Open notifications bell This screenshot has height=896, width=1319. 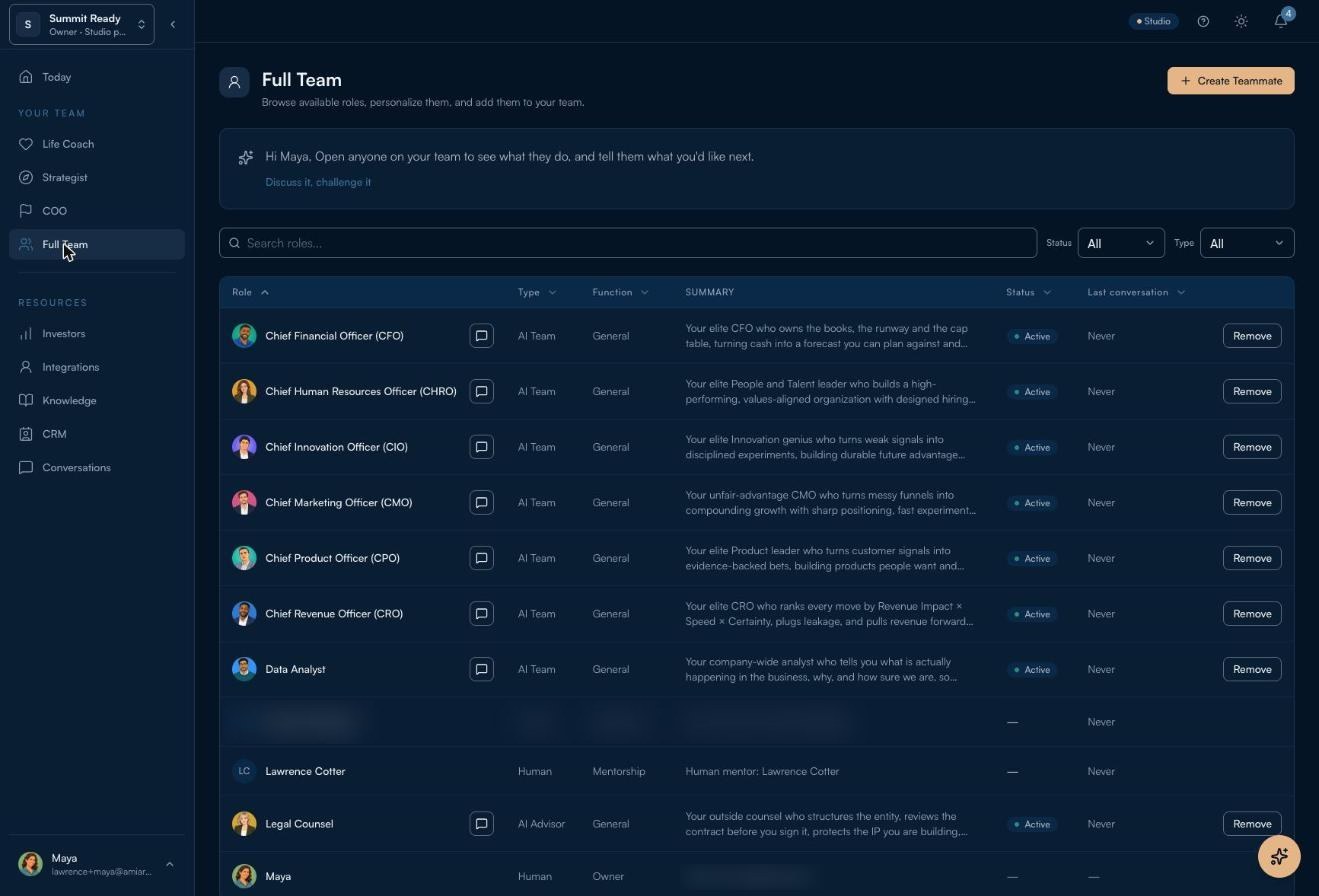point(1281,21)
